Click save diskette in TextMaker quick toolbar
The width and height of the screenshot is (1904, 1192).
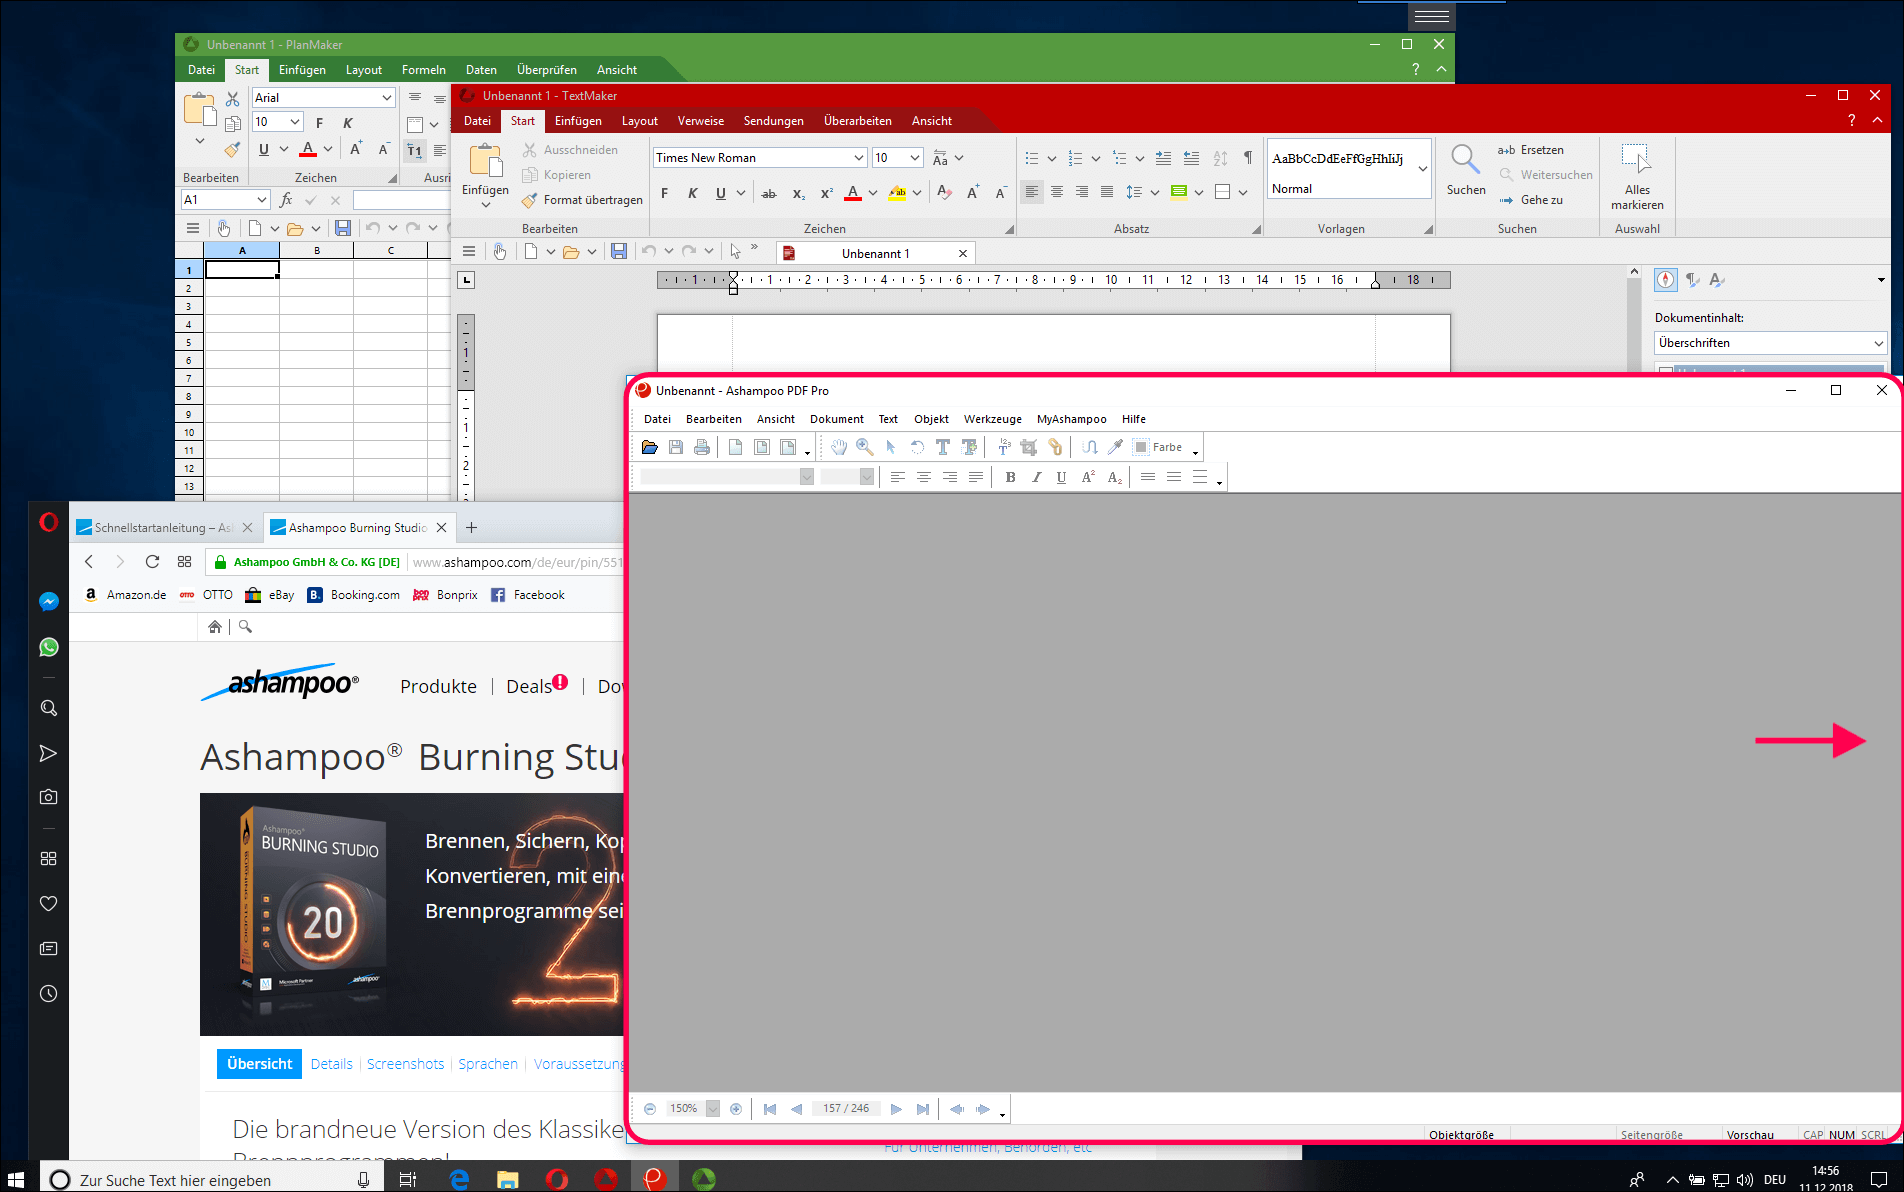619,252
